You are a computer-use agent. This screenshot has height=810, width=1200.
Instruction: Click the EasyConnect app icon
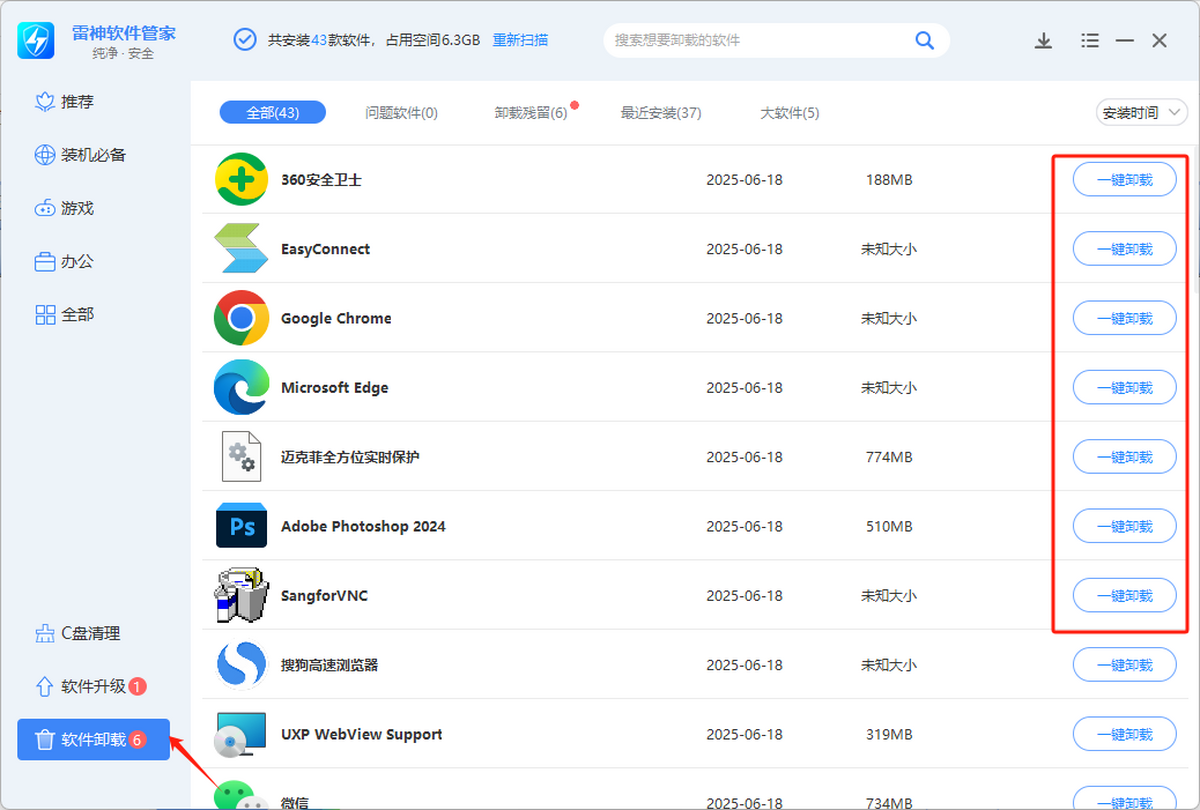coord(241,249)
